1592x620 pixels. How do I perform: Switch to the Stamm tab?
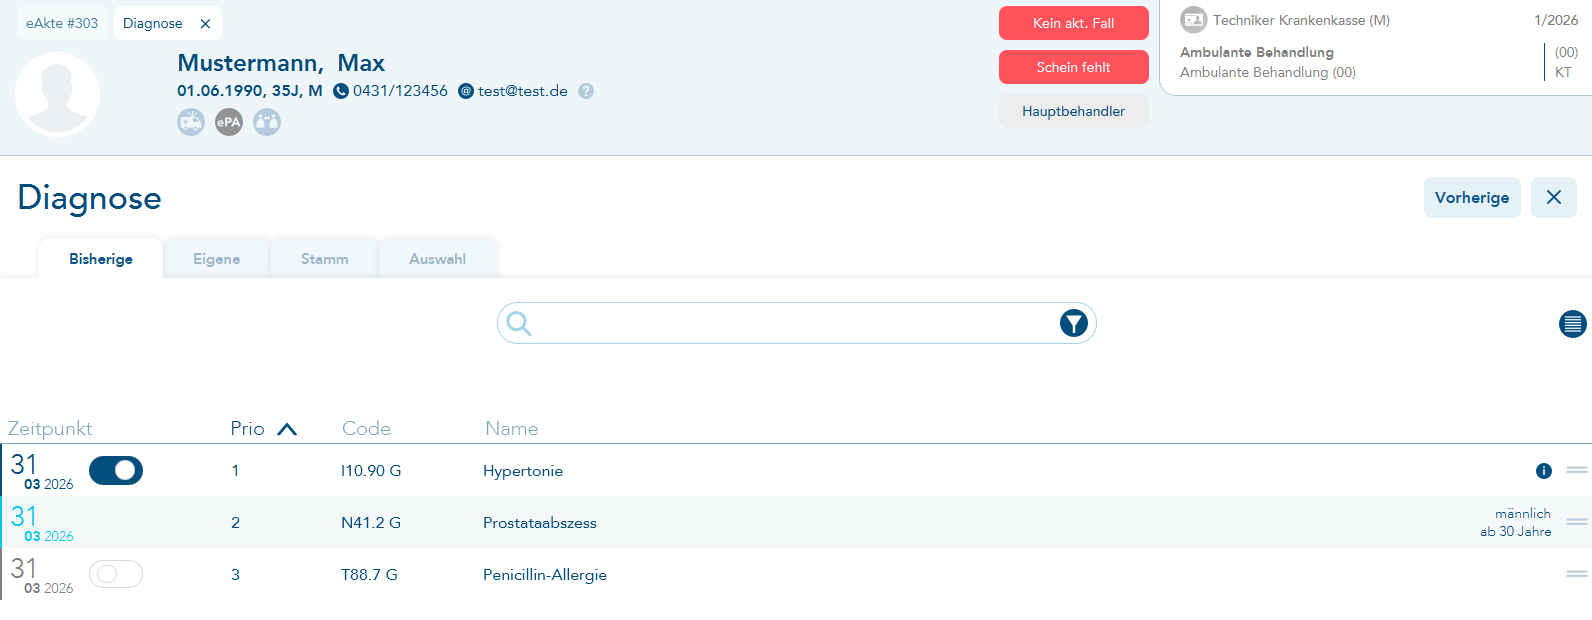click(x=324, y=259)
